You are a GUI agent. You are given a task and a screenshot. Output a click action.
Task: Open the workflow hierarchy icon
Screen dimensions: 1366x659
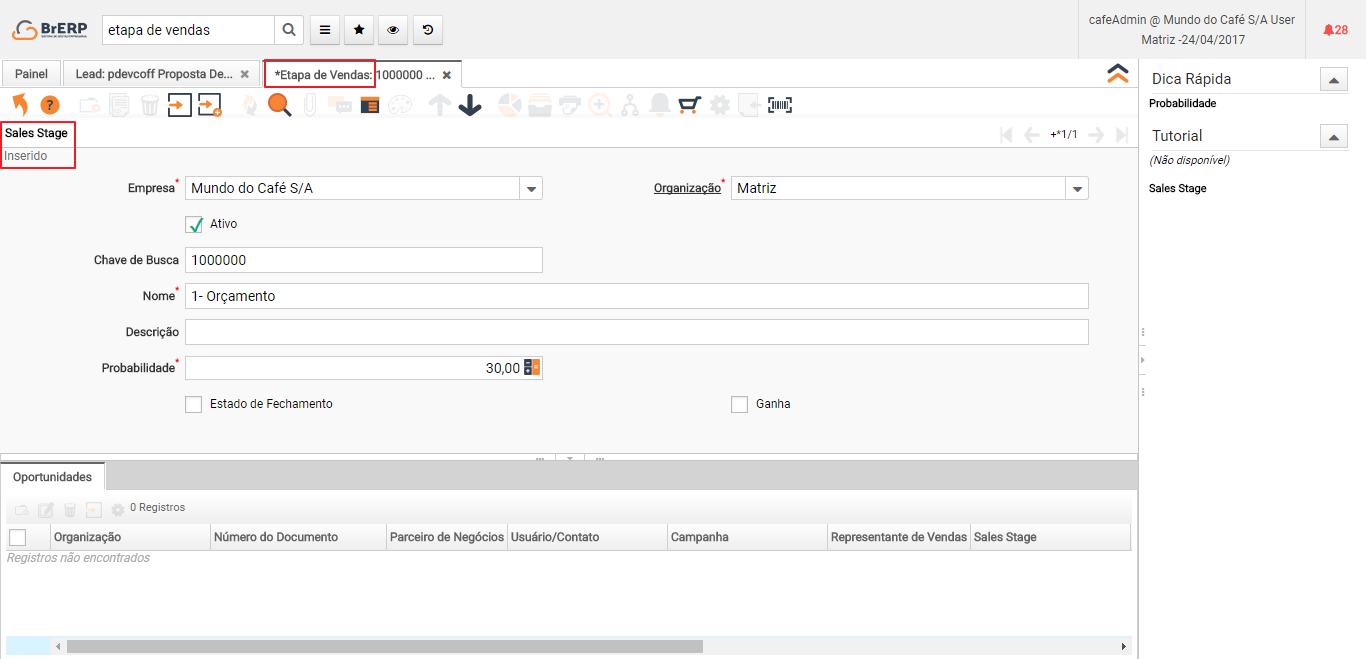(x=630, y=105)
